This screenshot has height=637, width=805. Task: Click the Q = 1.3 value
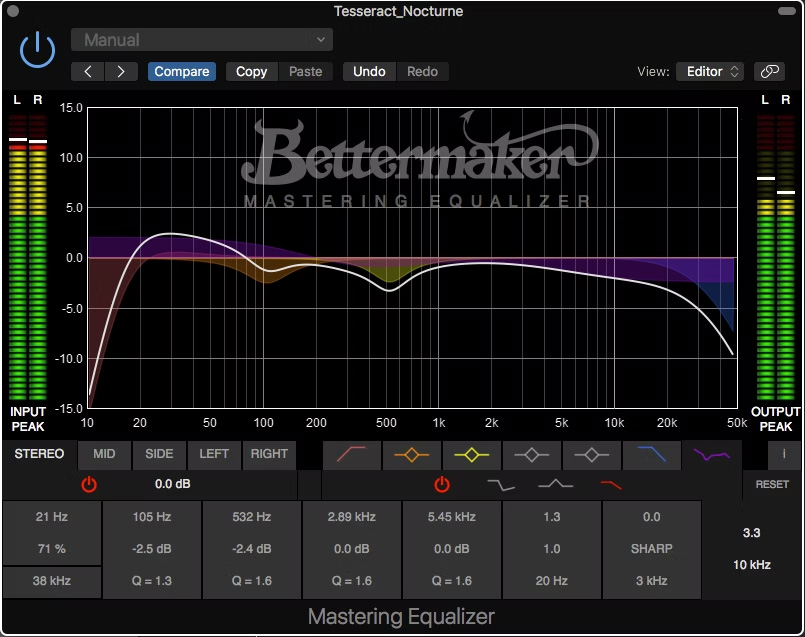[152, 581]
